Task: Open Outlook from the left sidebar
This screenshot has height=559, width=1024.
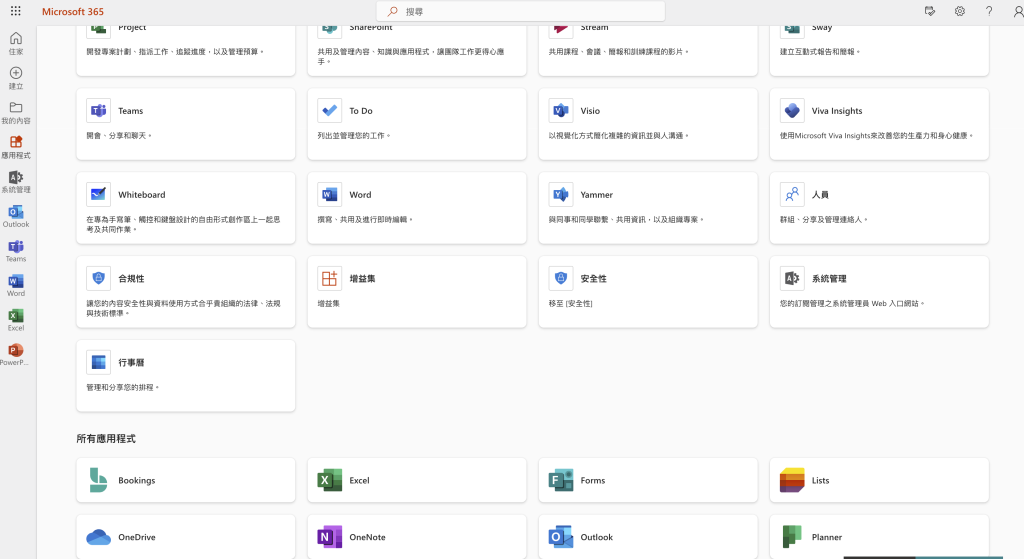Action: (x=16, y=216)
